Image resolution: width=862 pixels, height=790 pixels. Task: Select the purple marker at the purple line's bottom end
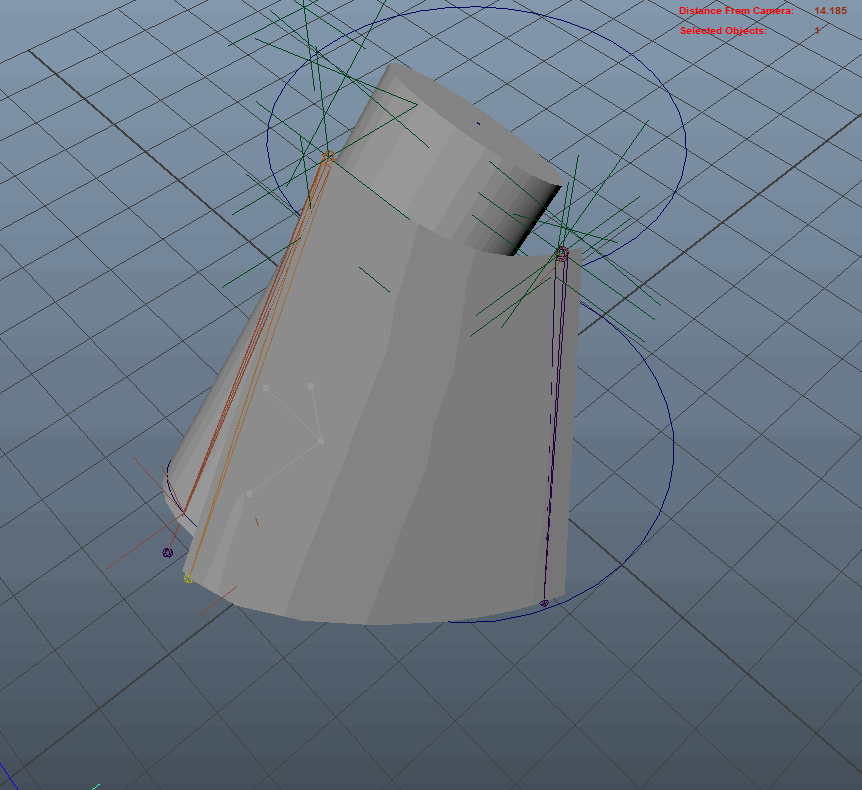[x=544, y=604]
